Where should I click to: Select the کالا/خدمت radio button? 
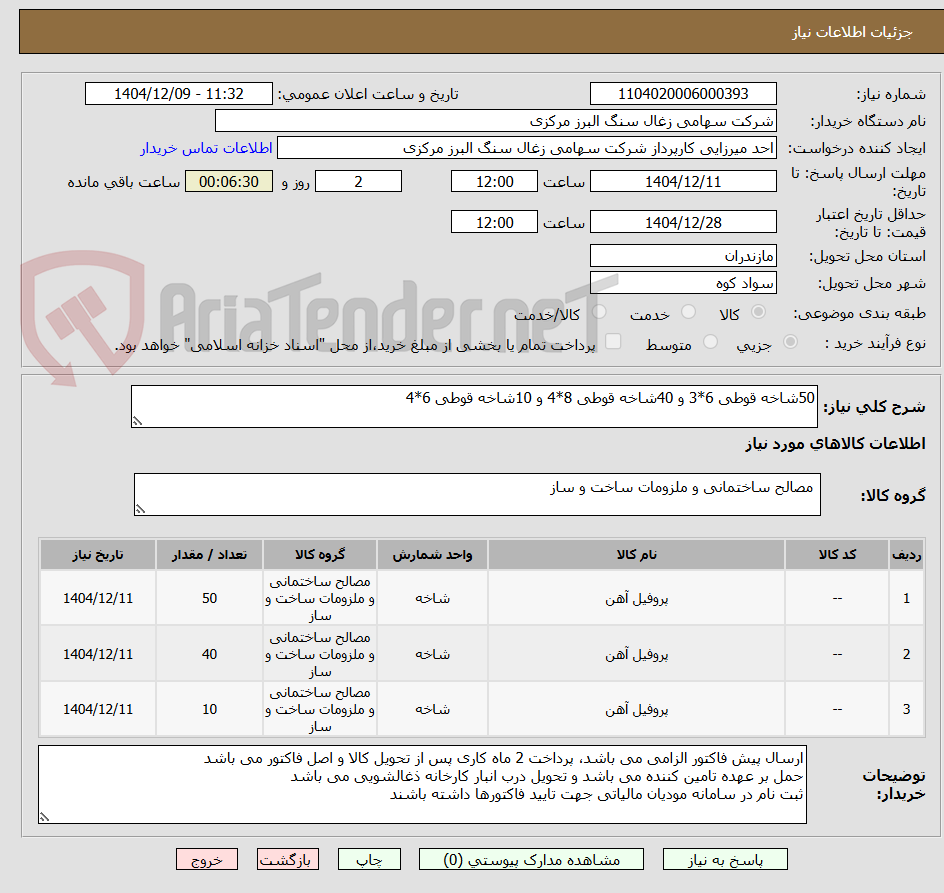pyautogui.click(x=599, y=312)
